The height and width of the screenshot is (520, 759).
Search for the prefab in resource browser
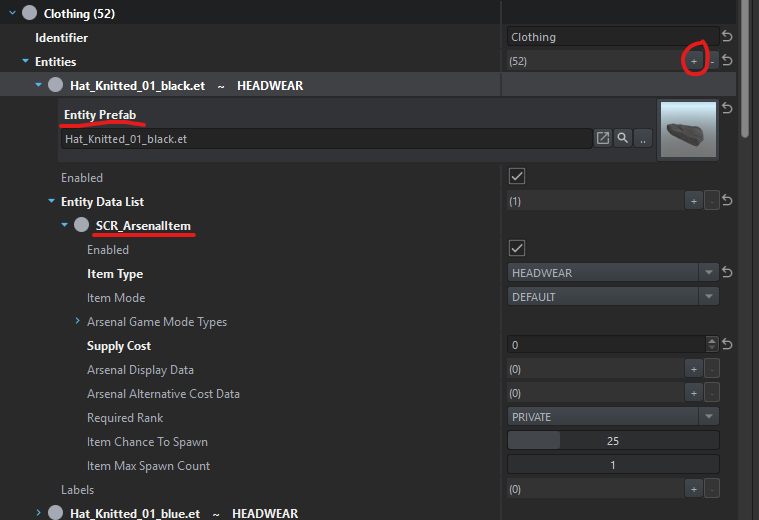pyautogui.click(x=622, y=138)
